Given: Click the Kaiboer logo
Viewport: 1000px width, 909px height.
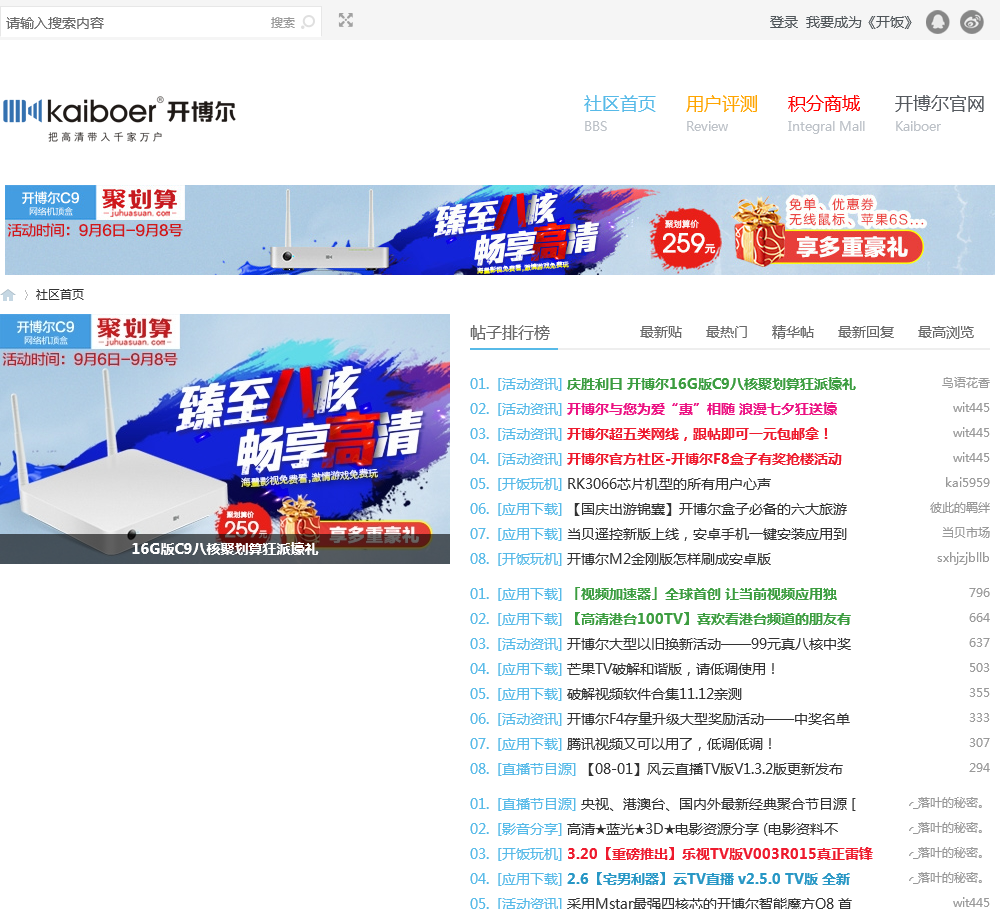Looking at the screenshot, I should (119, 119).
